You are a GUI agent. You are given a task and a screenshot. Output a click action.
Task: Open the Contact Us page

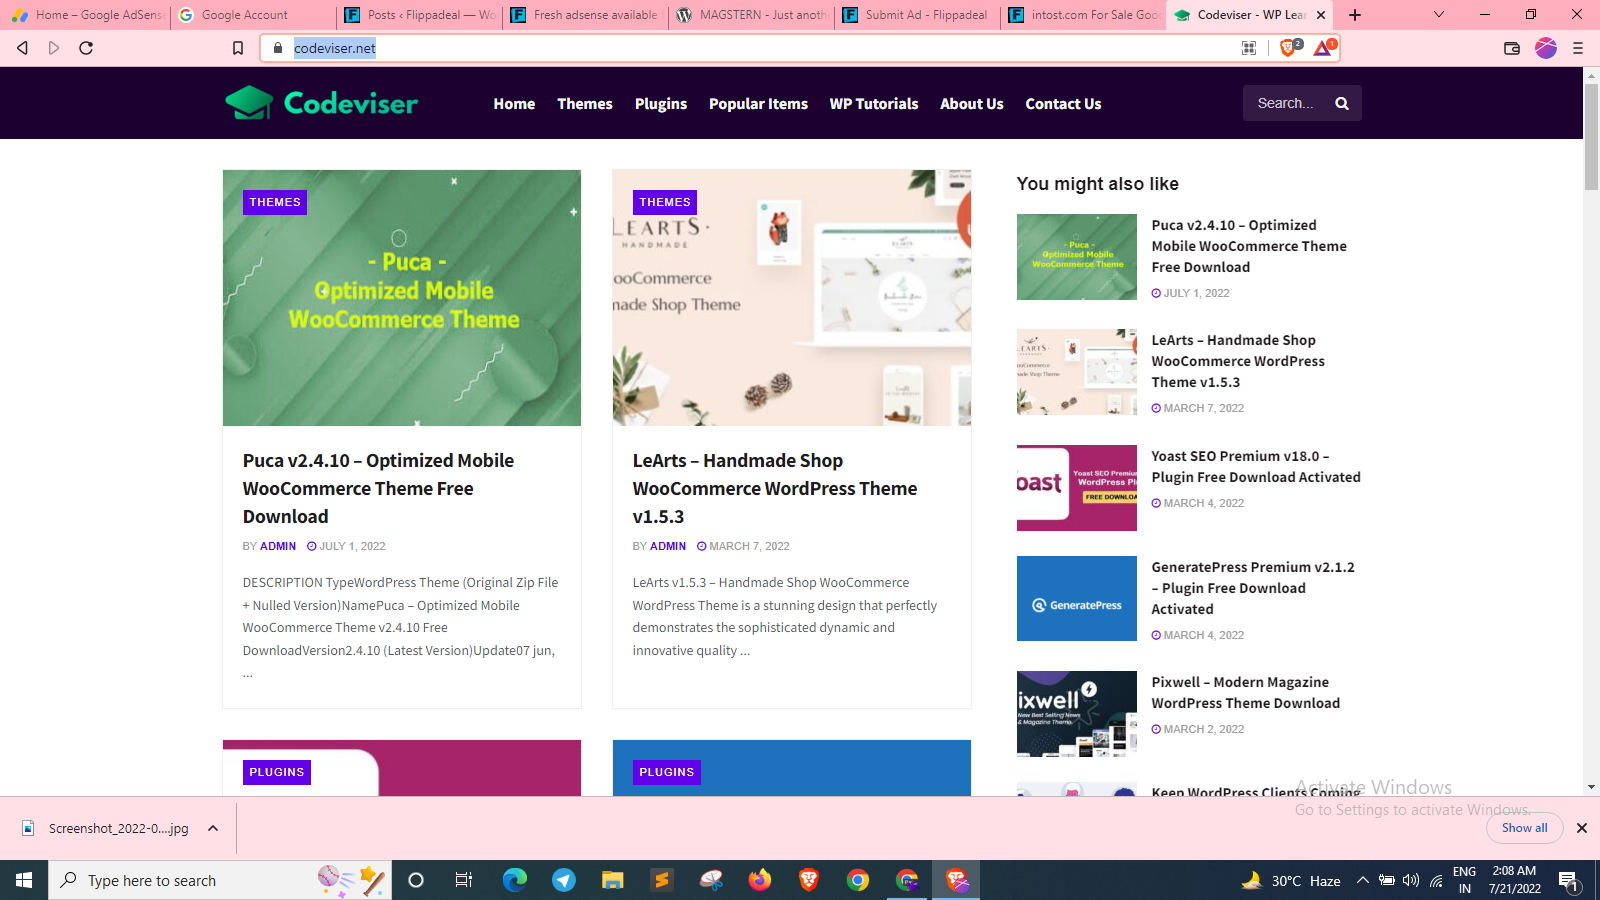(1063, 104)
